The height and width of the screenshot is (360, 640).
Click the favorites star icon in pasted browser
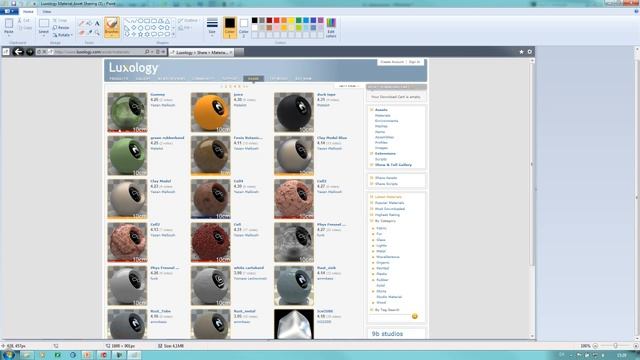[x=521, y=52]
